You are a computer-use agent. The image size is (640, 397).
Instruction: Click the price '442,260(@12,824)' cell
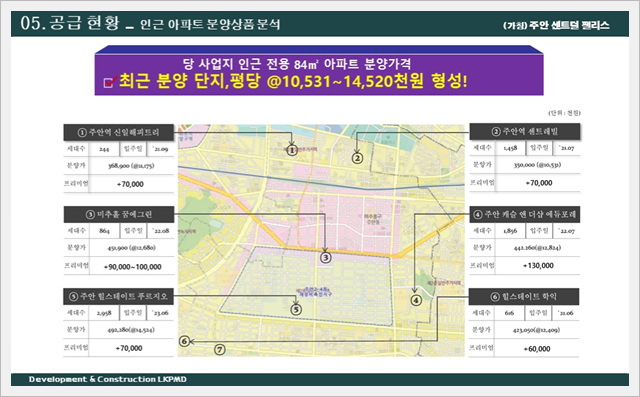(x=537, y=248)
